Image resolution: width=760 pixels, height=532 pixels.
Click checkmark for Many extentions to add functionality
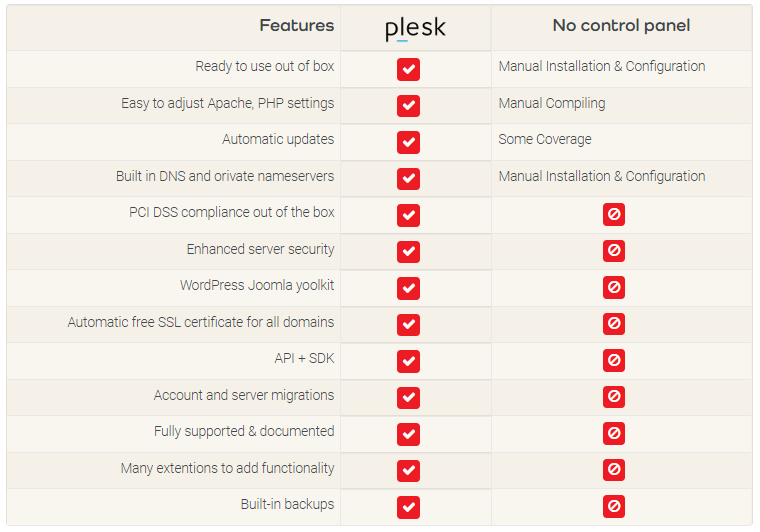click(408, 470)
